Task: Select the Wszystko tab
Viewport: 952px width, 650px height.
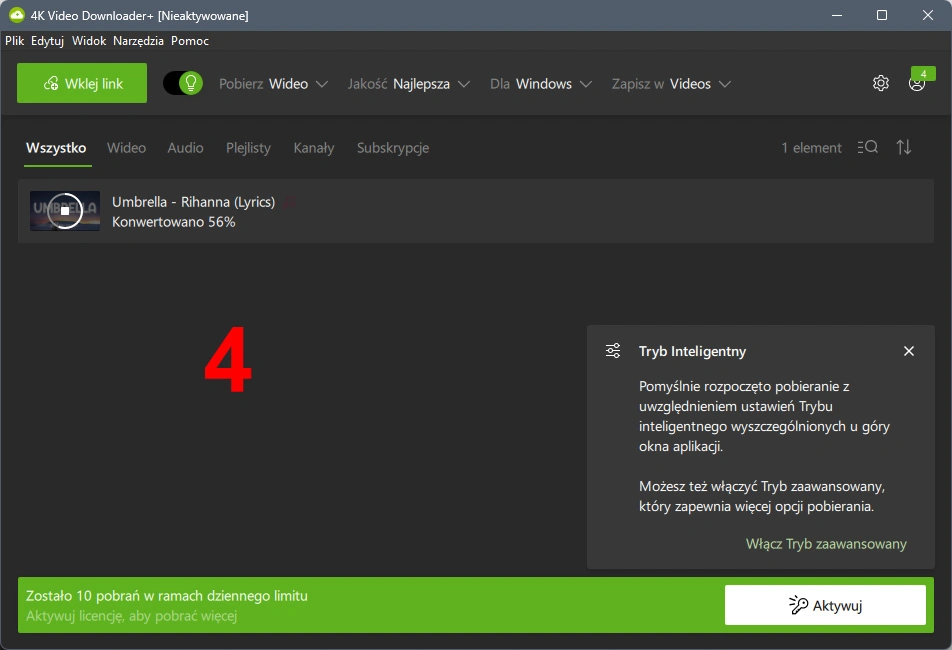Action: [56, 148]
